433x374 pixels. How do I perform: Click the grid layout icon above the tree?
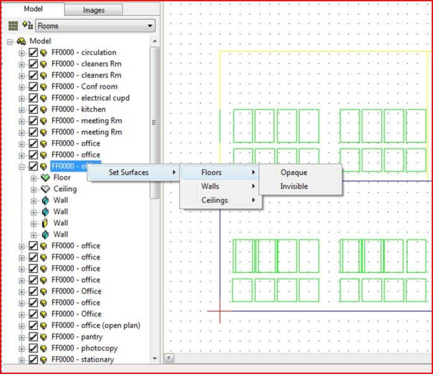[13, 26]
